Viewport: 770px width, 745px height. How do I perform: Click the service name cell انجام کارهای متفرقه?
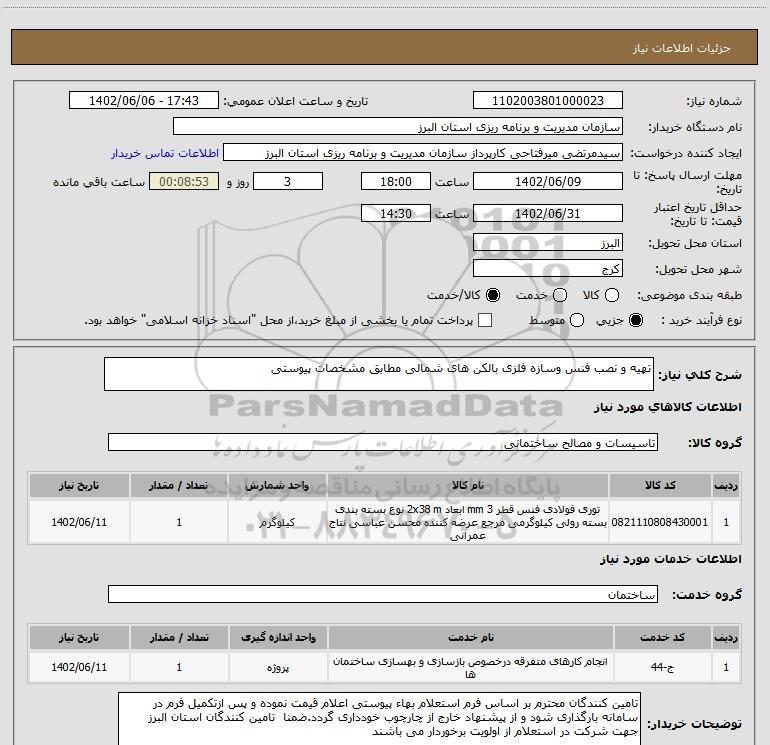pyautogui.click(x=470, y=667)
